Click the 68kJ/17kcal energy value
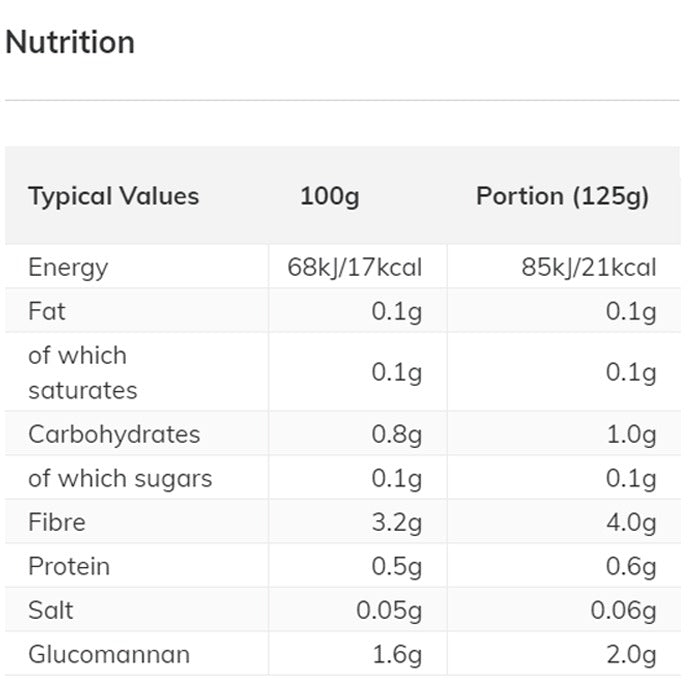 pos(354,267)
